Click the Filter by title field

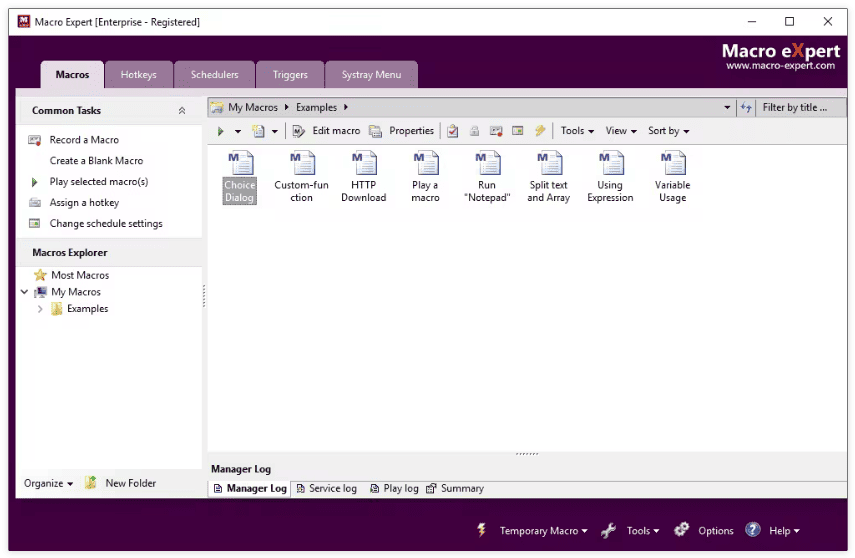(800, 107)
